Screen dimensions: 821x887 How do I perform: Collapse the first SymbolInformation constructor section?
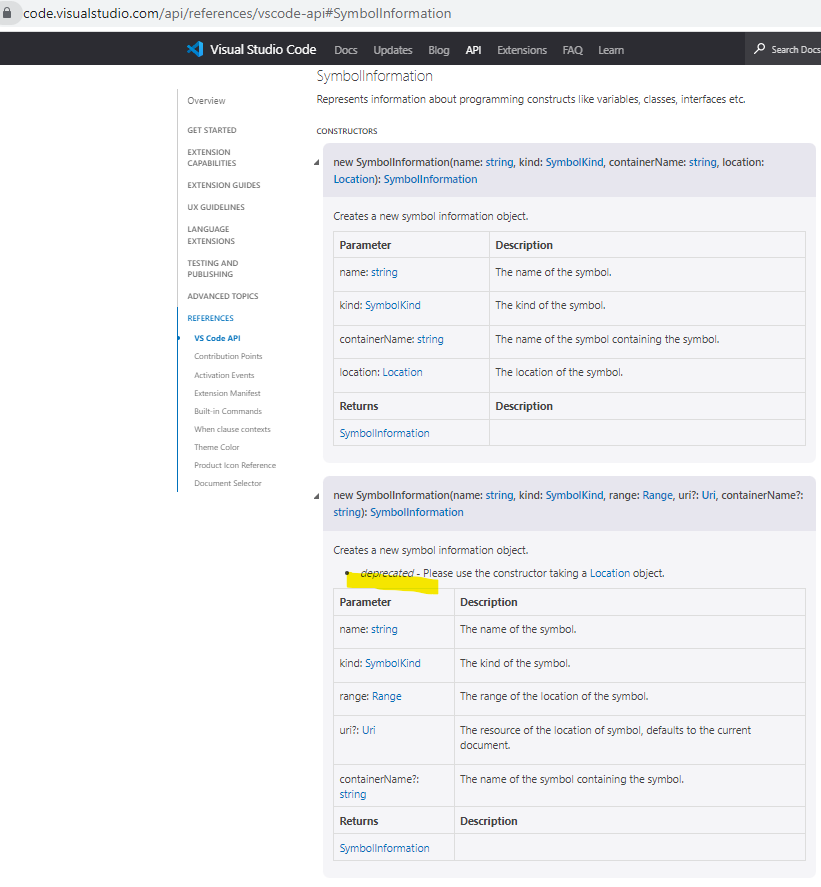(x=316, y=162)
